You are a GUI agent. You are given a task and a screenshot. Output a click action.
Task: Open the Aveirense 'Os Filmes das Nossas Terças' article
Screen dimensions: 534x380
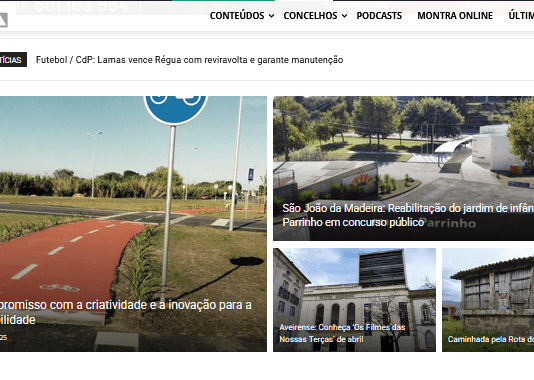pos(342,333)
